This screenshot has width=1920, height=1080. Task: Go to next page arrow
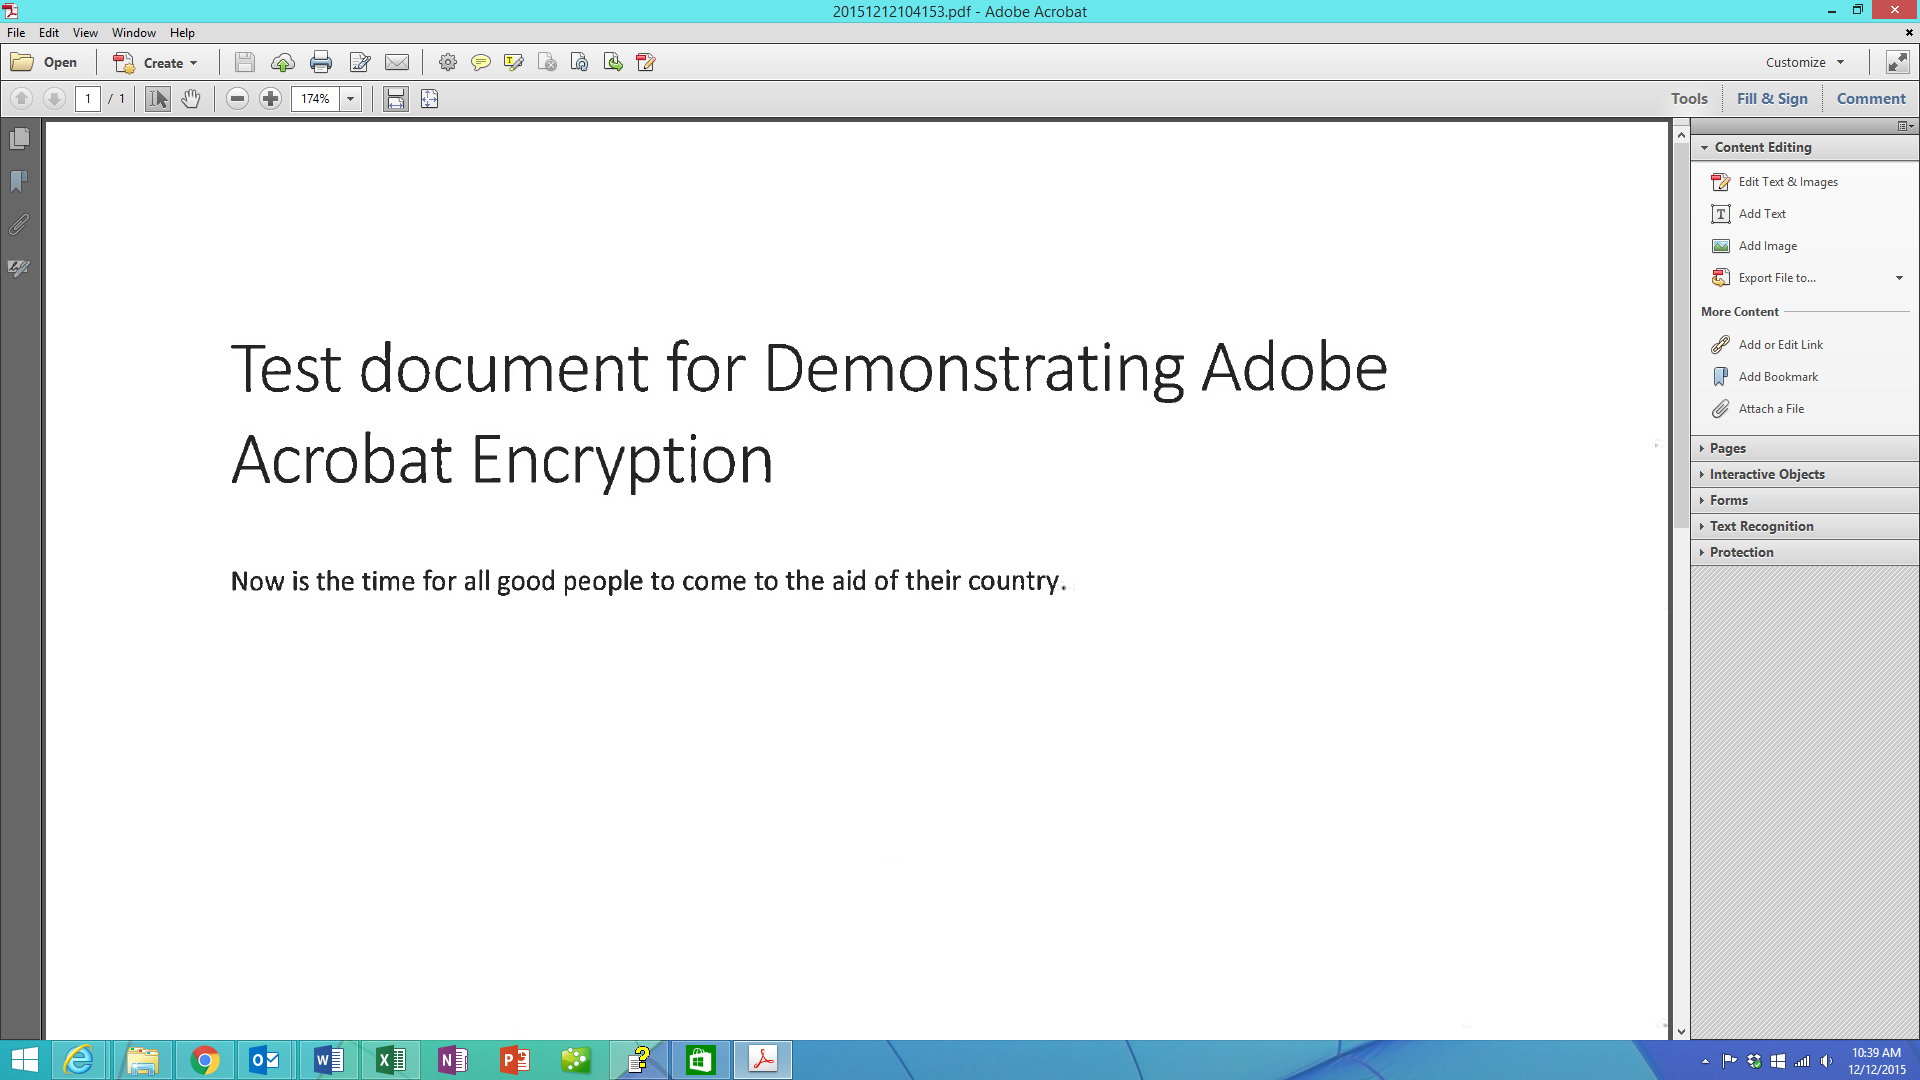click(55, 98)
